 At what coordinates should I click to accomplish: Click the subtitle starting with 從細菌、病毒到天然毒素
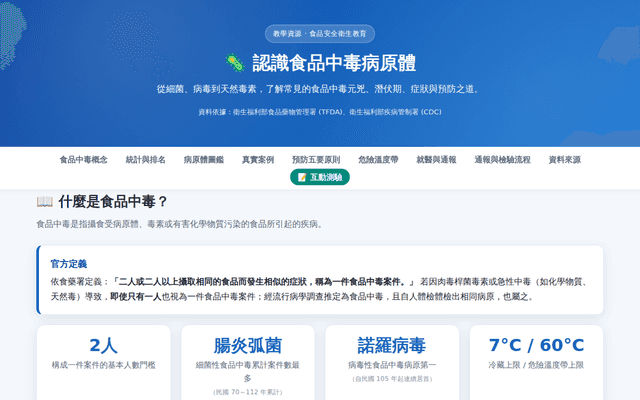[320, 89]
